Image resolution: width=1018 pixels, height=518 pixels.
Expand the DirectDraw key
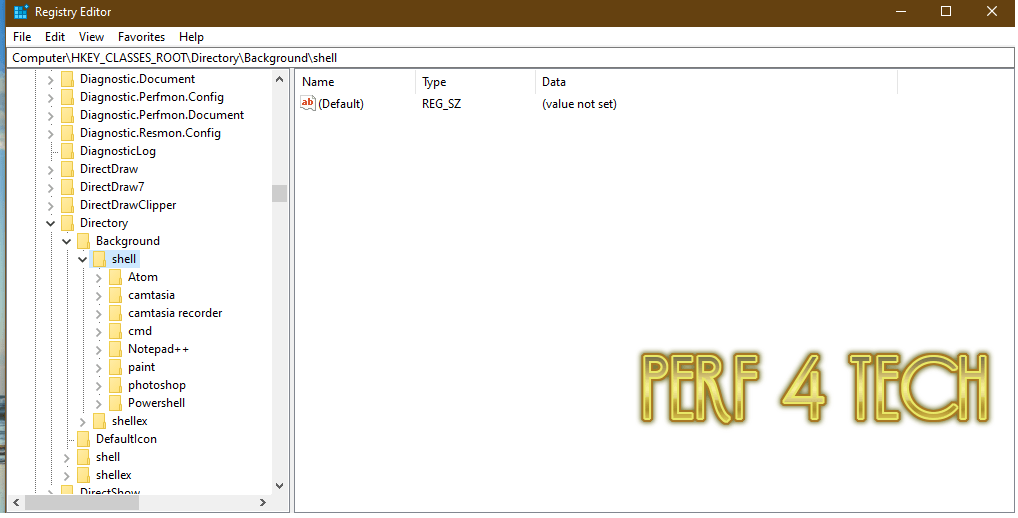click(x=51, y=170)
